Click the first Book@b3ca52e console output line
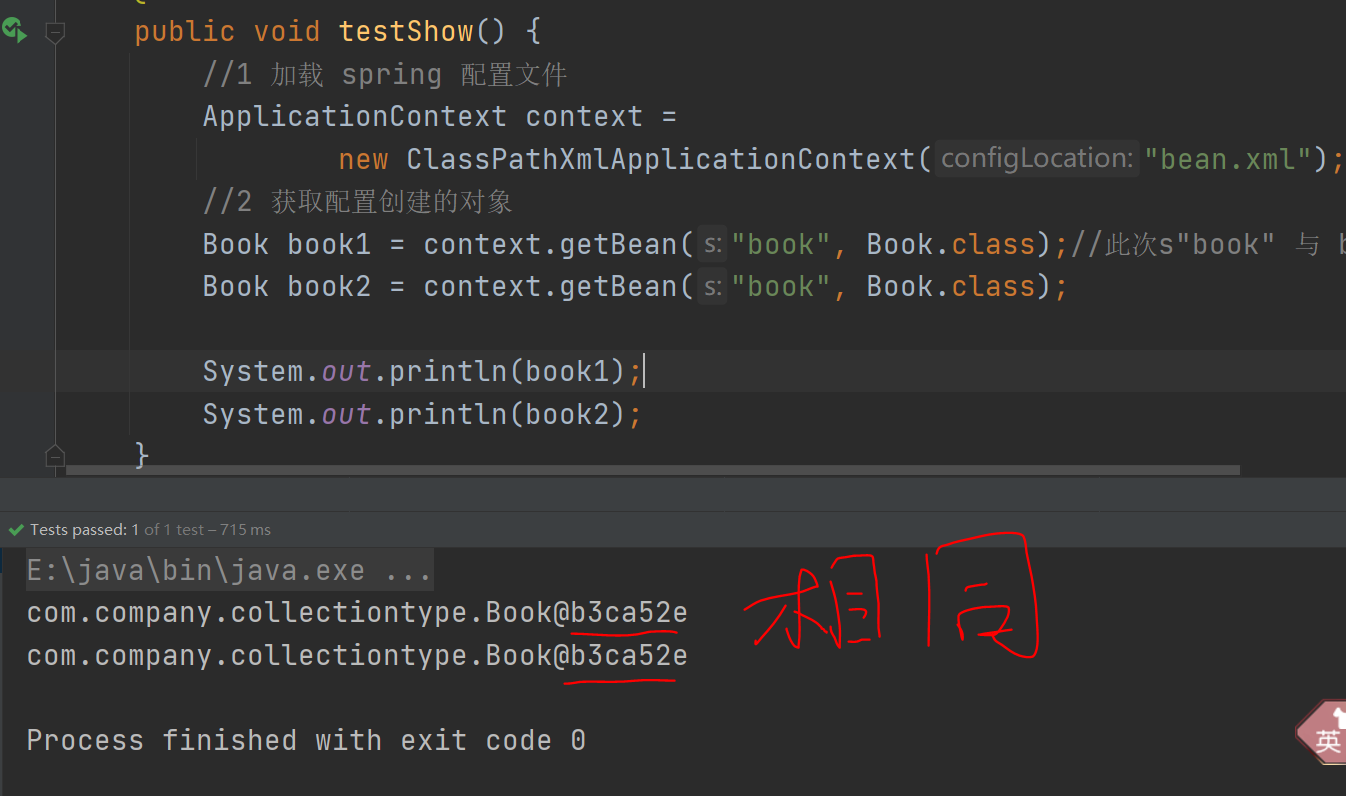 (357, 612)
